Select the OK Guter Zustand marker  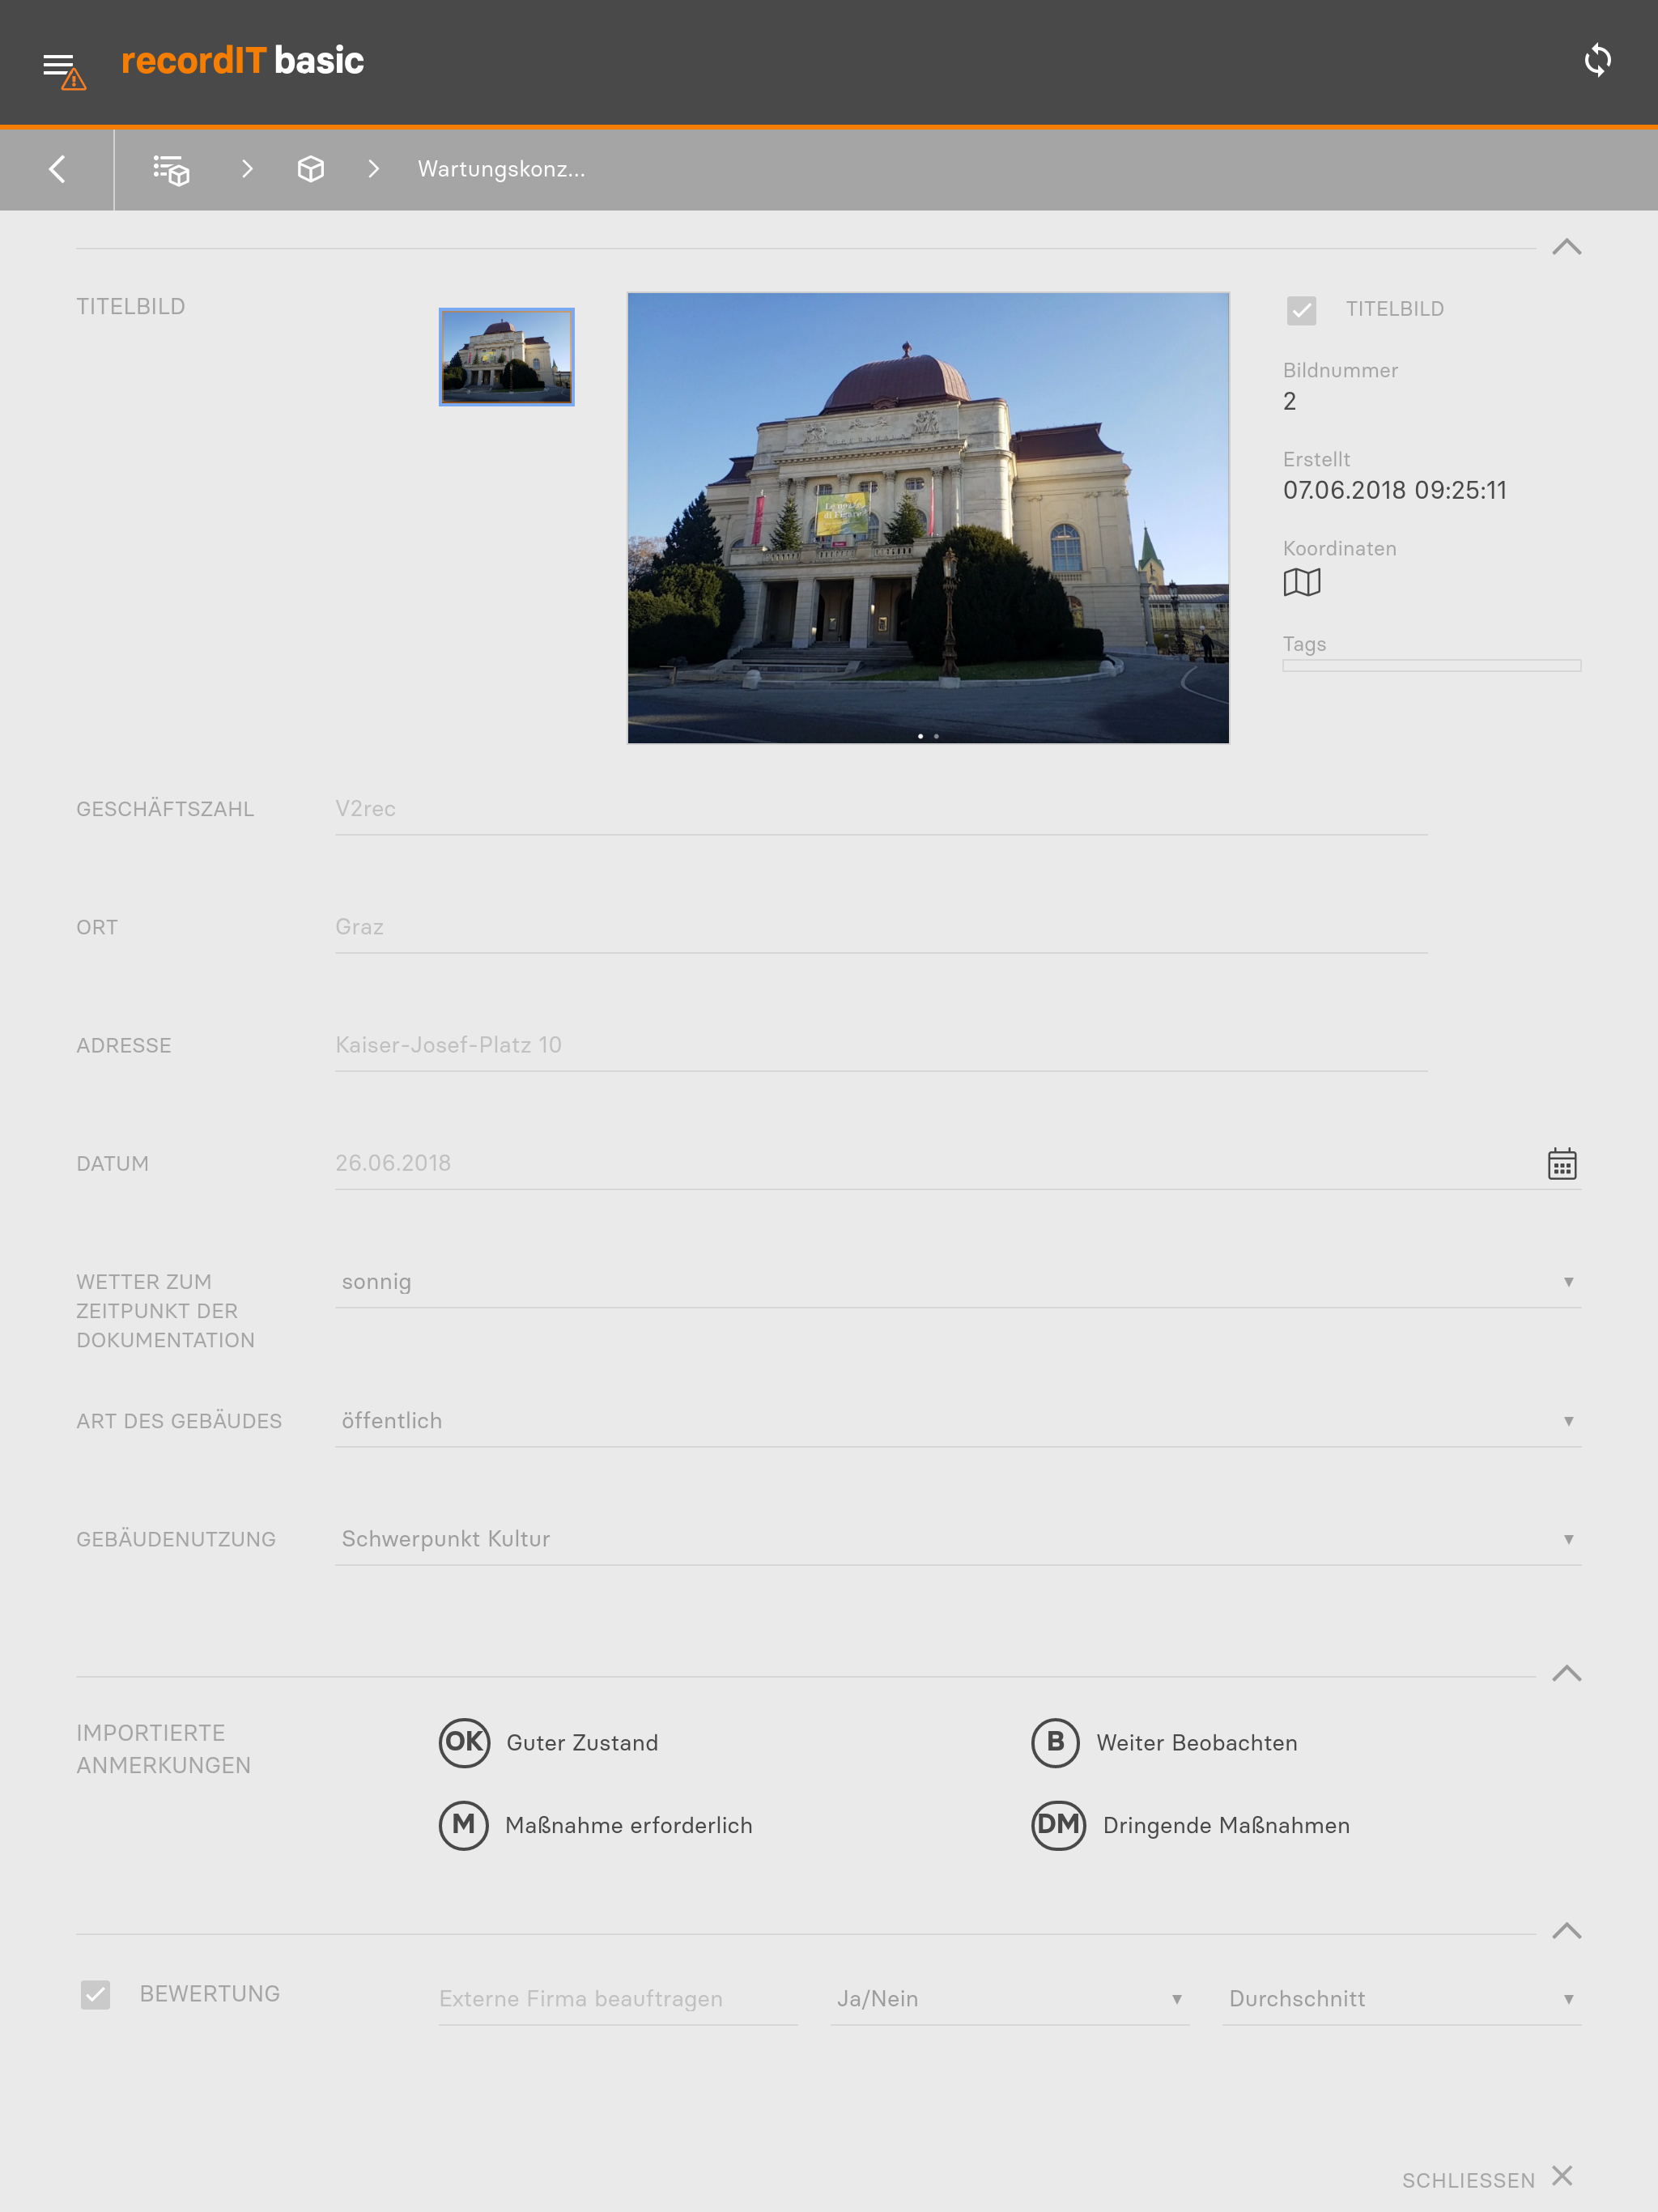[464, 1743]
